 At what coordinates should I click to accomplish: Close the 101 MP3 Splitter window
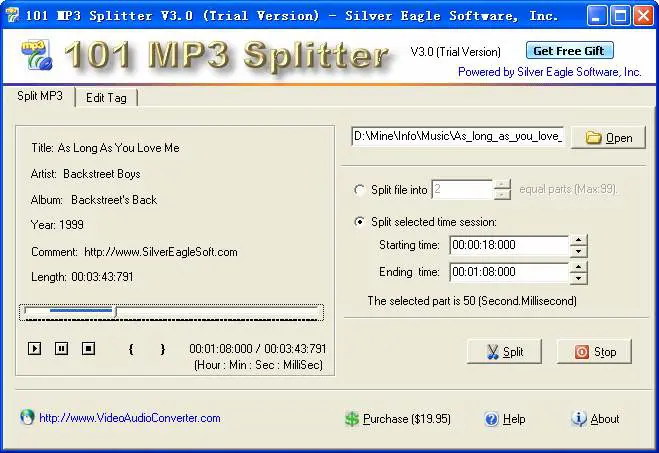click(643, 16)
